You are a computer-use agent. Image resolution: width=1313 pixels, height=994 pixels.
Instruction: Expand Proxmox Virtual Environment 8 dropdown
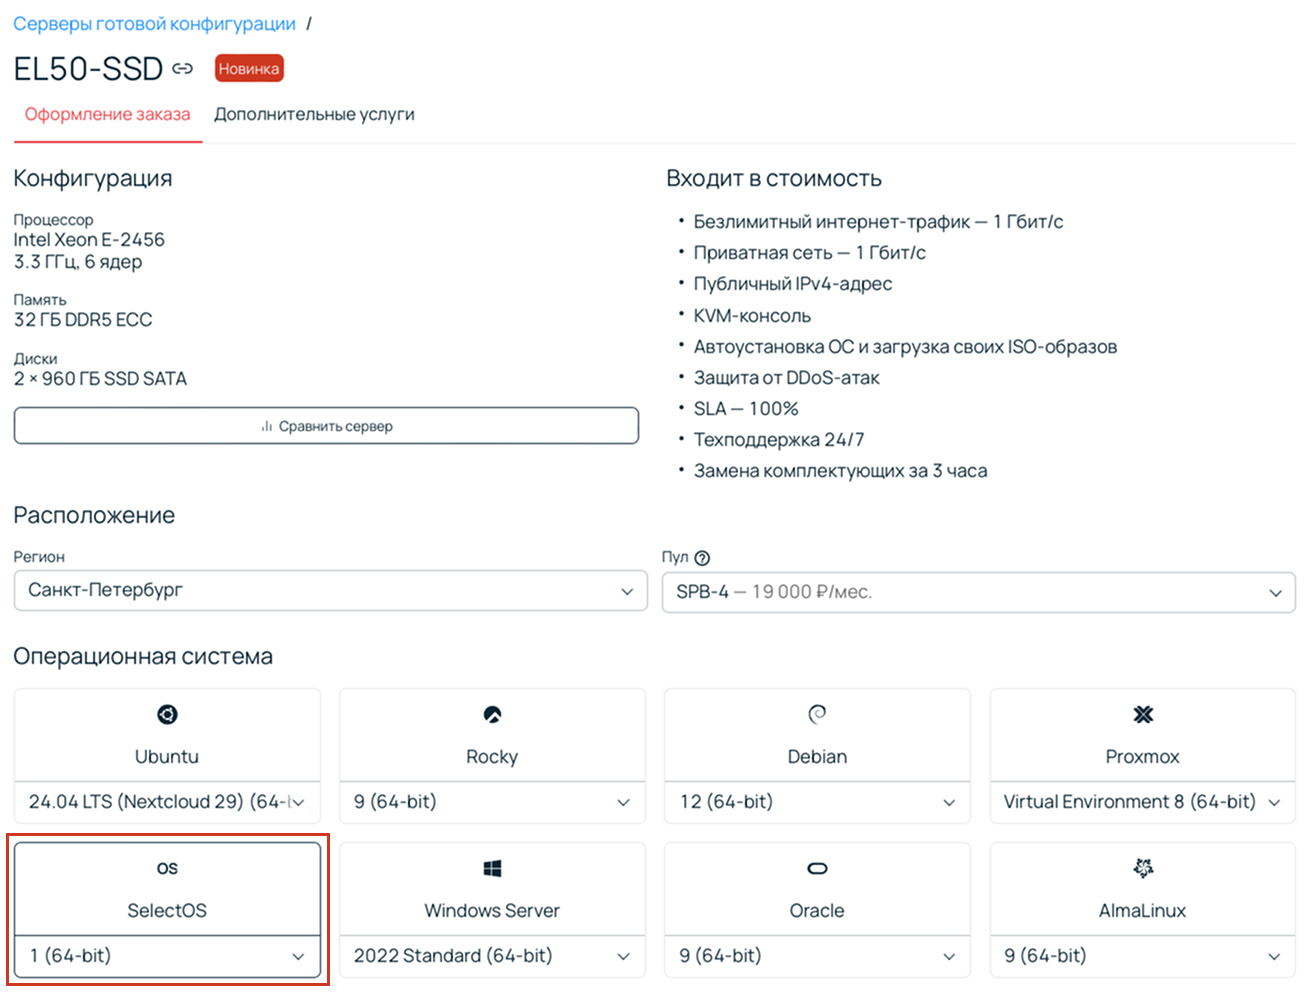(x=1143, y=802)
